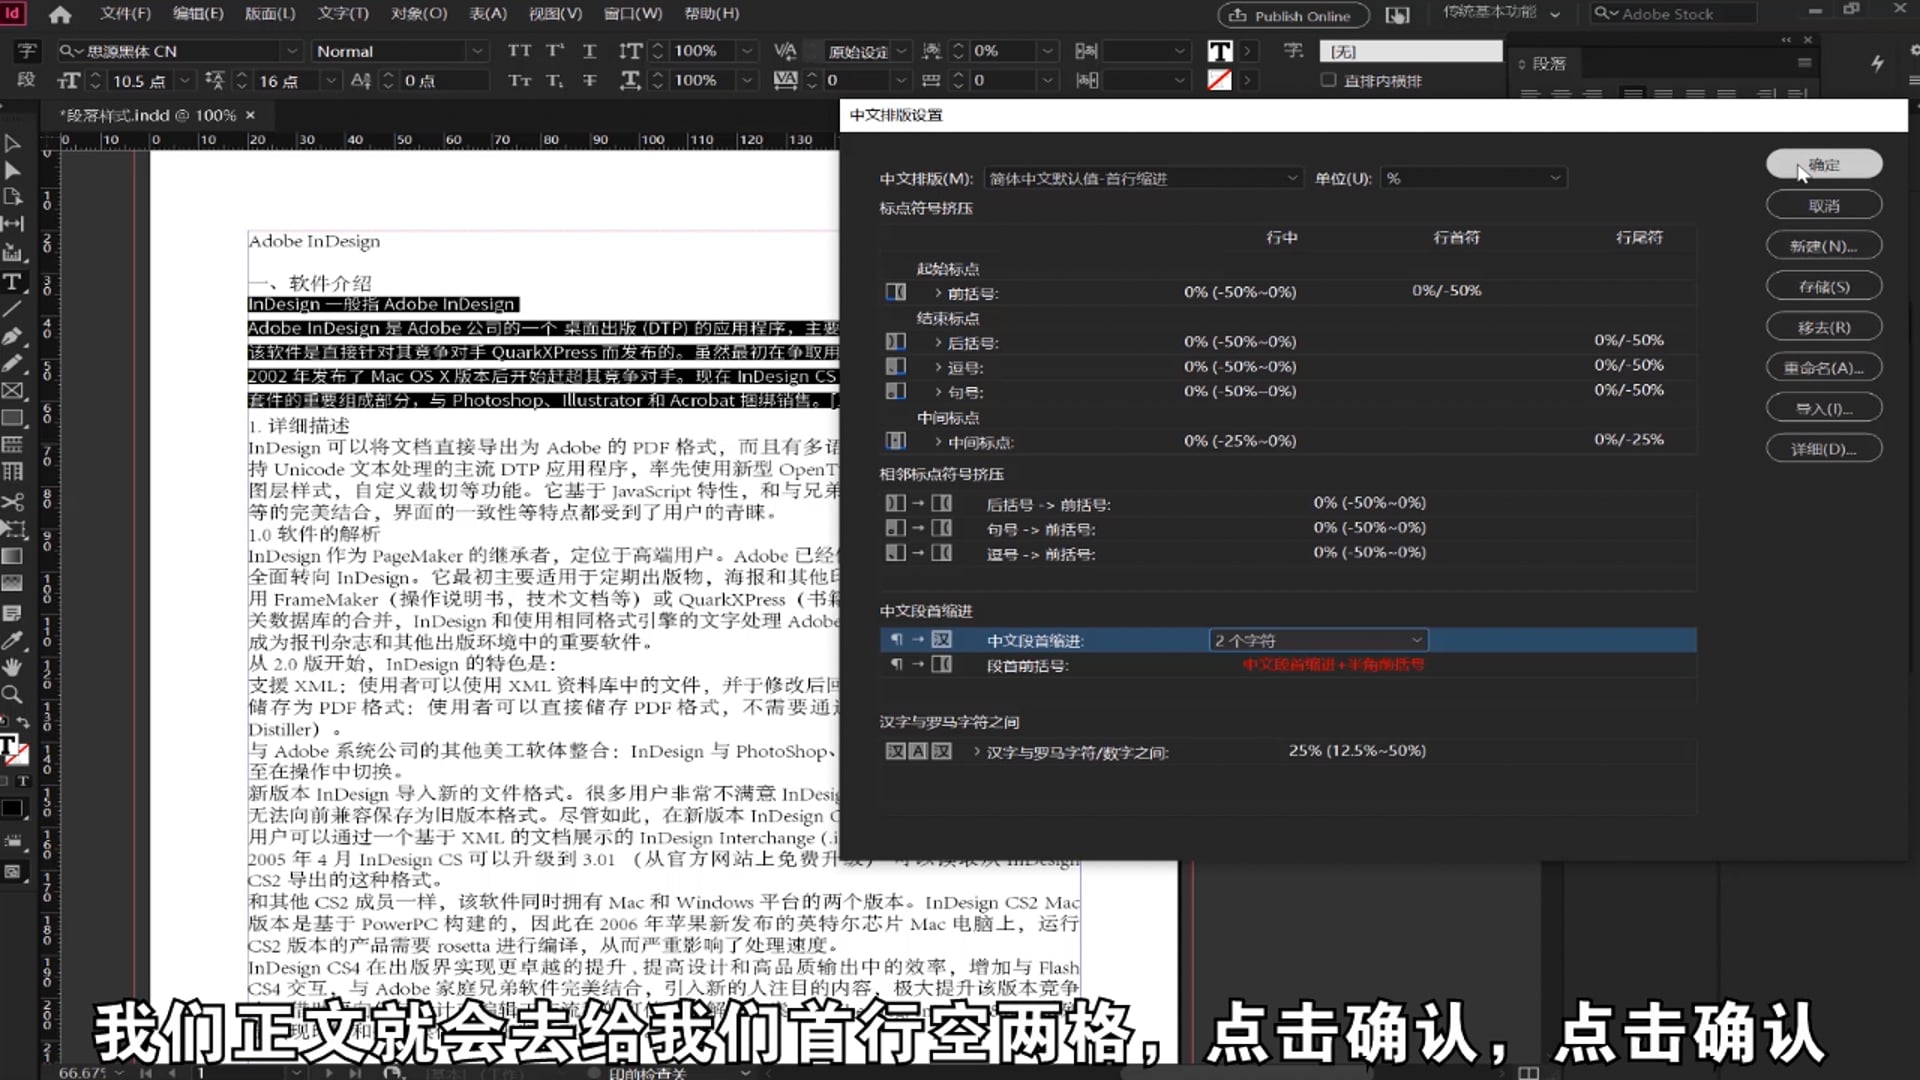The height and width of the screenshot is (1080, 1920).
Task: Enable the 直排内横排 checkbox
Action: click(x=1328, y=80)
